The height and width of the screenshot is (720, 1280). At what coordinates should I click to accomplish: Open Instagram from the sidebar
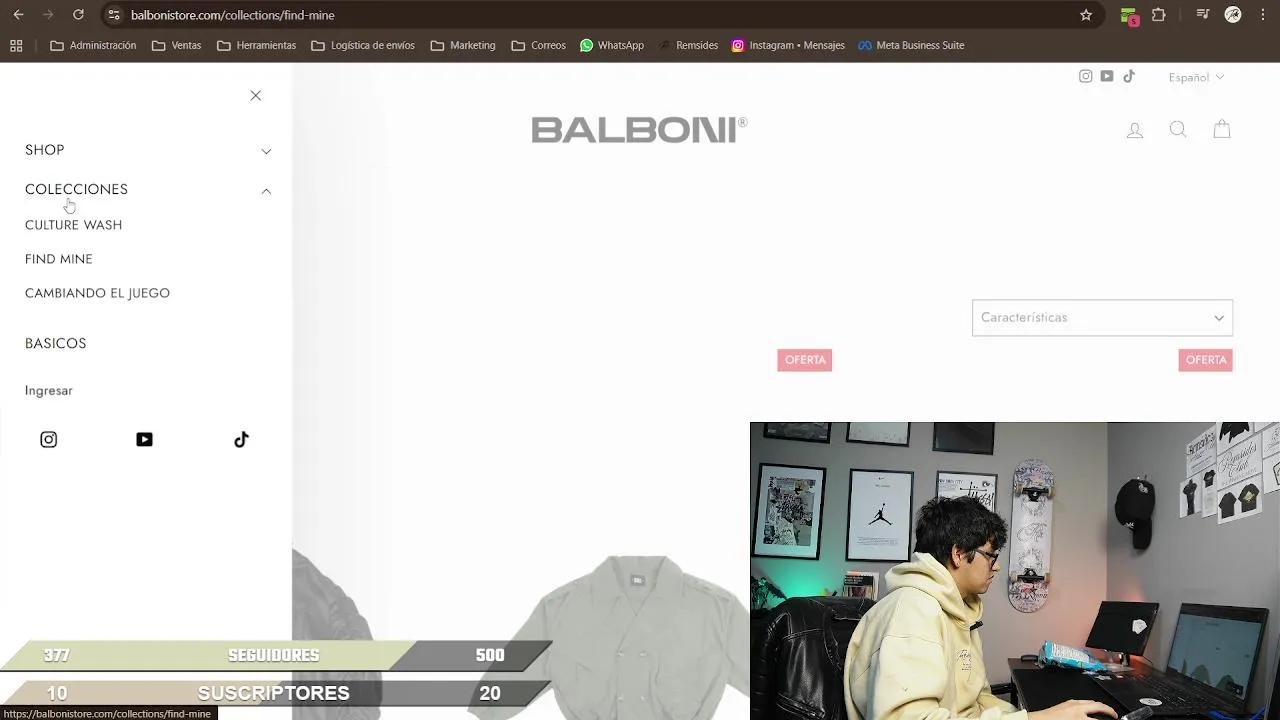pos(48,440)
